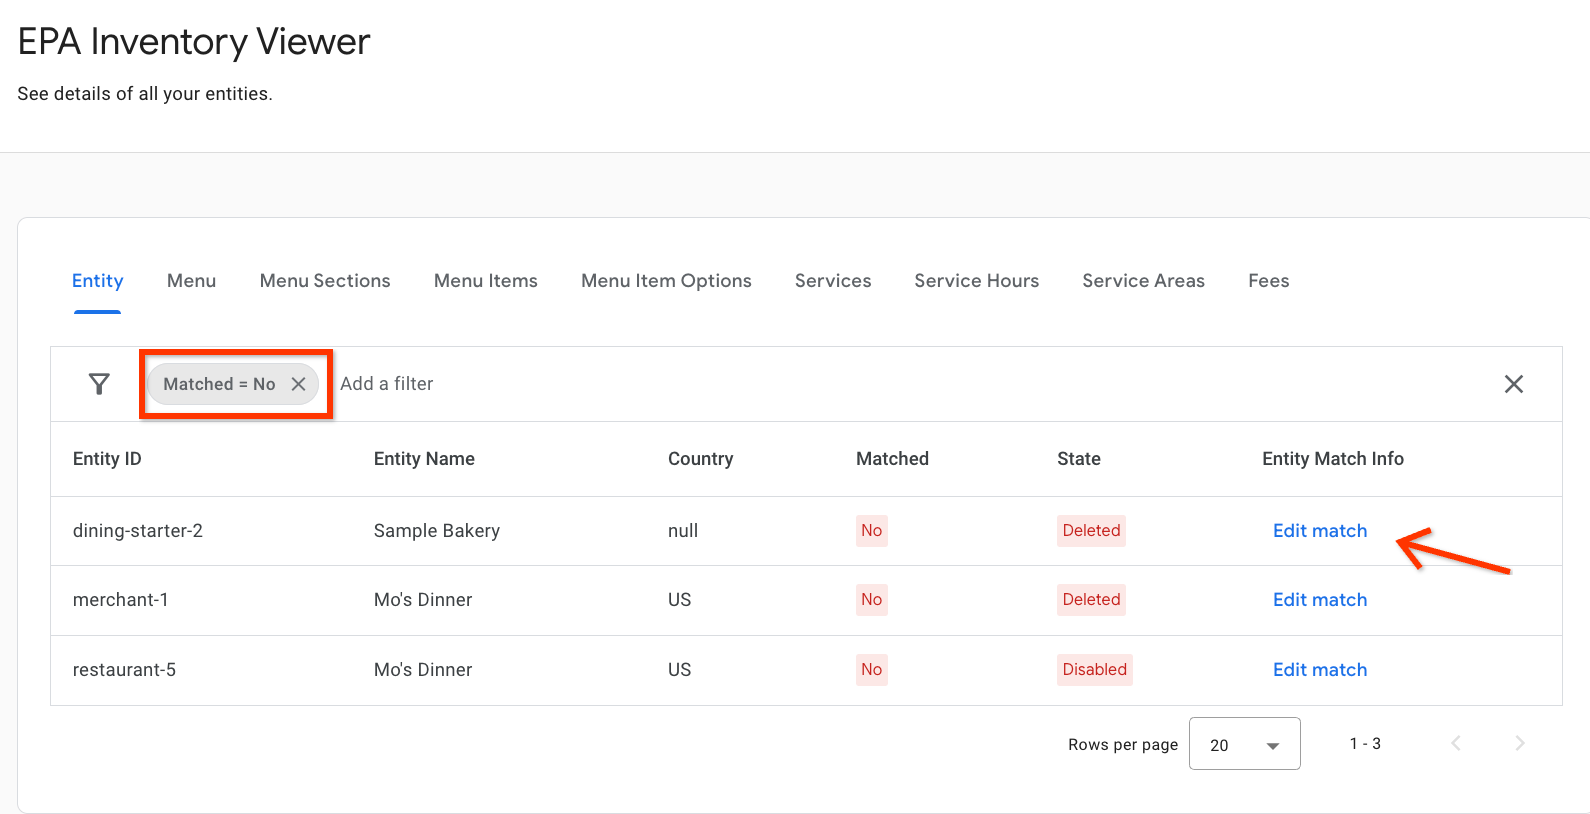The height and width of the screenshot is (814, 1590).
Task: Click the Matched = No chip label
Action: pos(219,384)
